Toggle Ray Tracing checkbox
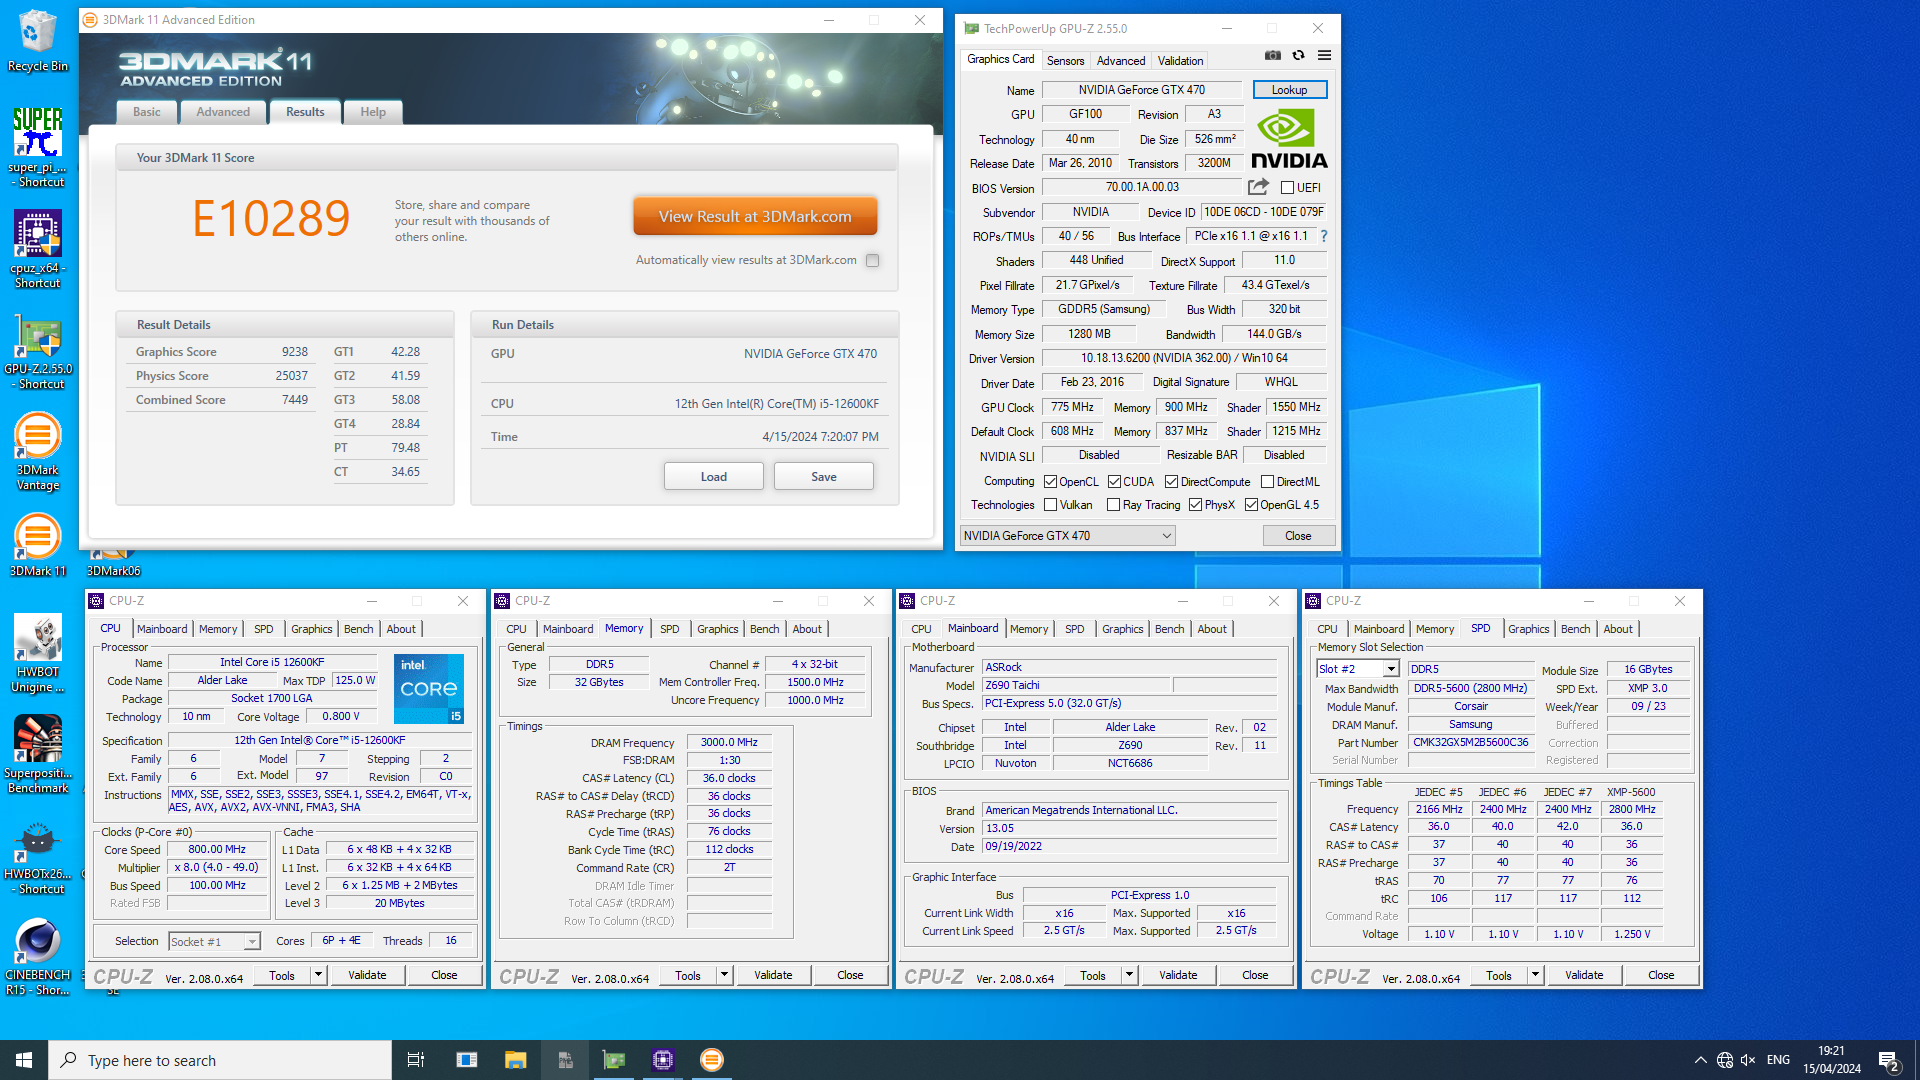Screen dimensions: 1920x1080 click(1114, 505)
